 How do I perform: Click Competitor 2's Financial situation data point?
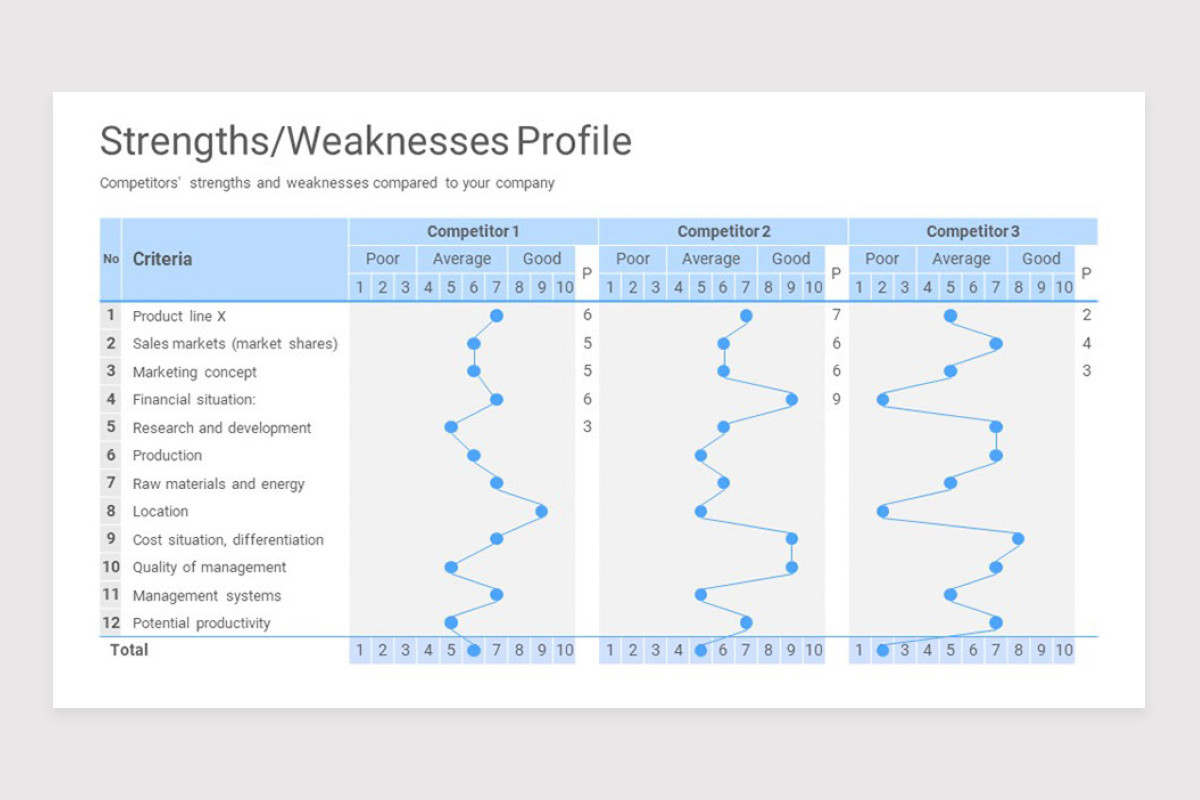coord(791,399)
